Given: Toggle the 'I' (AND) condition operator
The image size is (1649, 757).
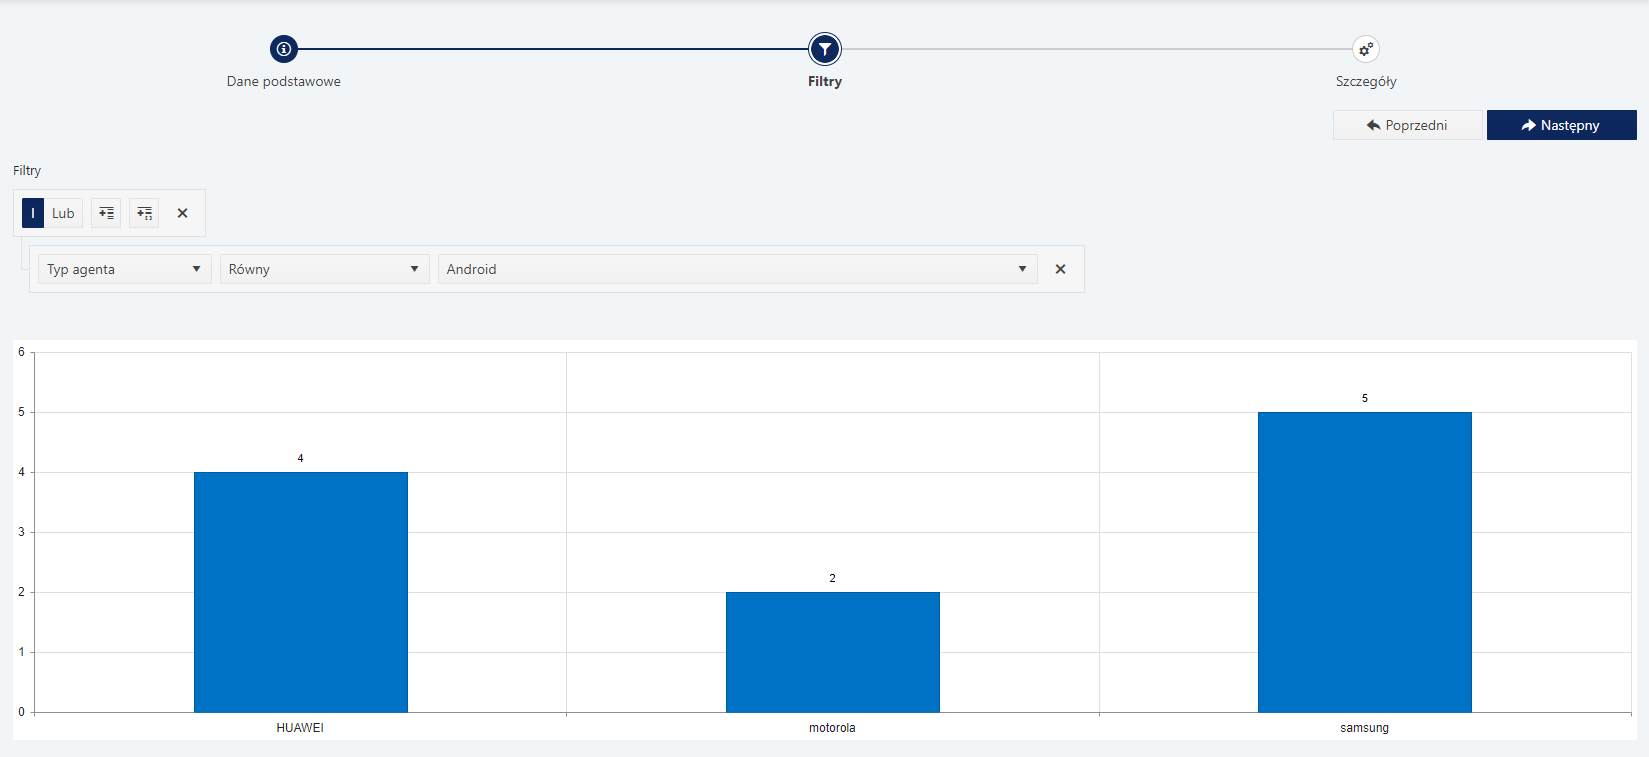Looking at the screenshot, I should [x=33, y=213].
